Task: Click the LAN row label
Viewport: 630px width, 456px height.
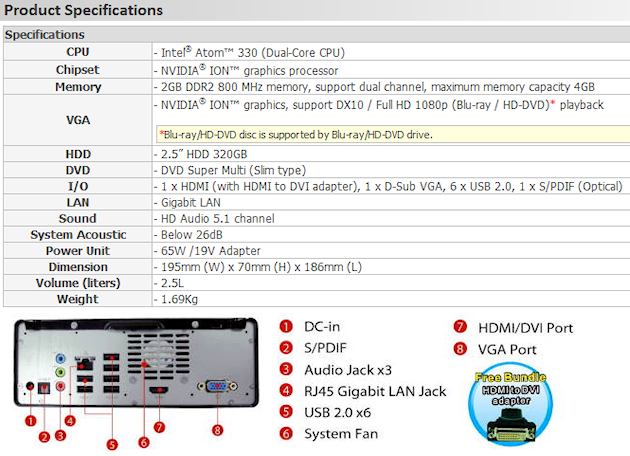Action: point(78,202)
